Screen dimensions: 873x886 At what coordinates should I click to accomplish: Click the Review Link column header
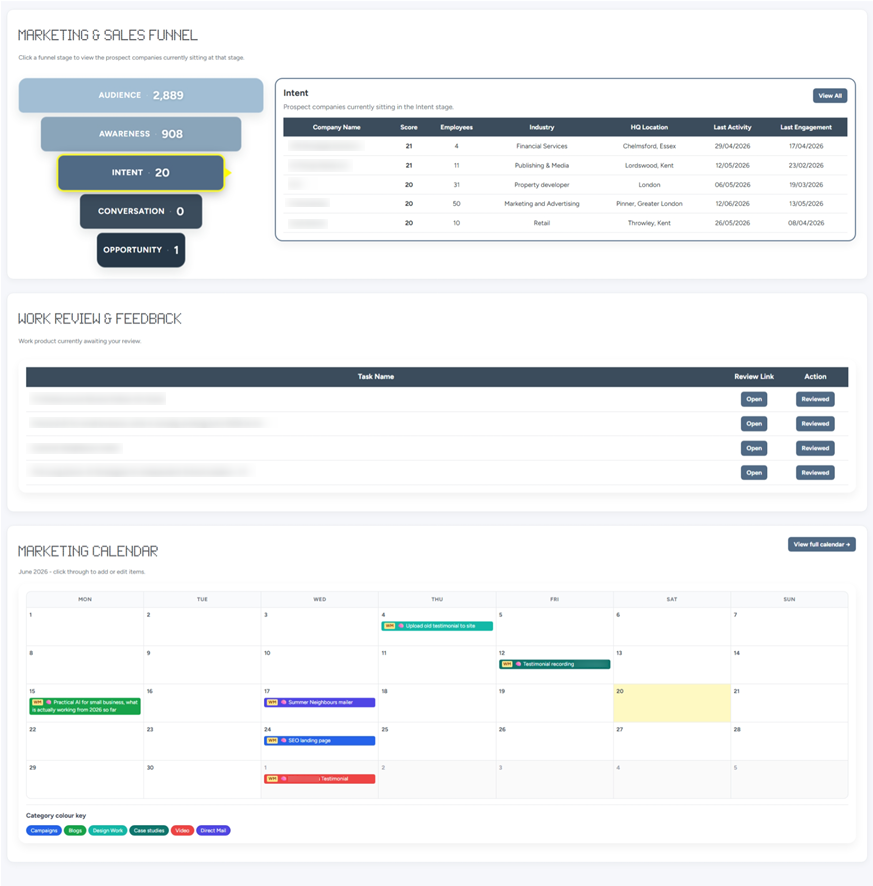(754, 376)
